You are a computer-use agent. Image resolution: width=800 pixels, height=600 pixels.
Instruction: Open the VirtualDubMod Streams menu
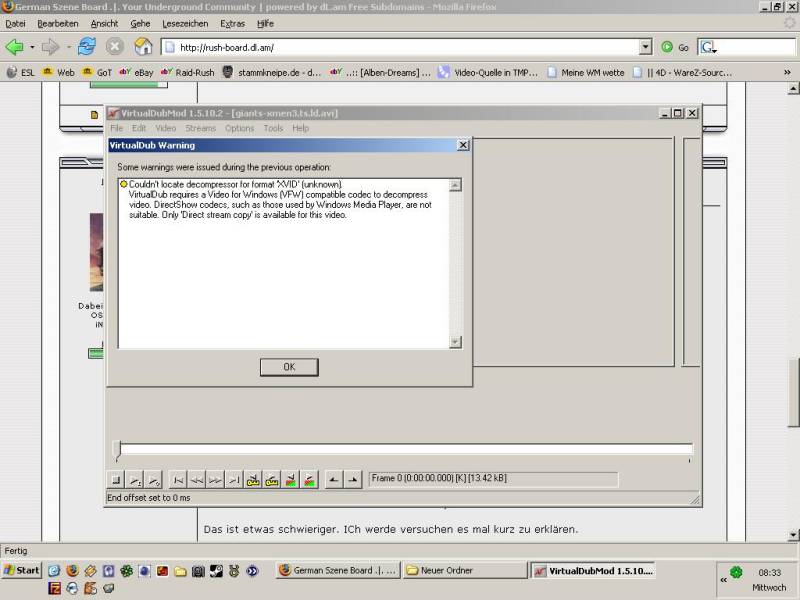click(201, 128)
